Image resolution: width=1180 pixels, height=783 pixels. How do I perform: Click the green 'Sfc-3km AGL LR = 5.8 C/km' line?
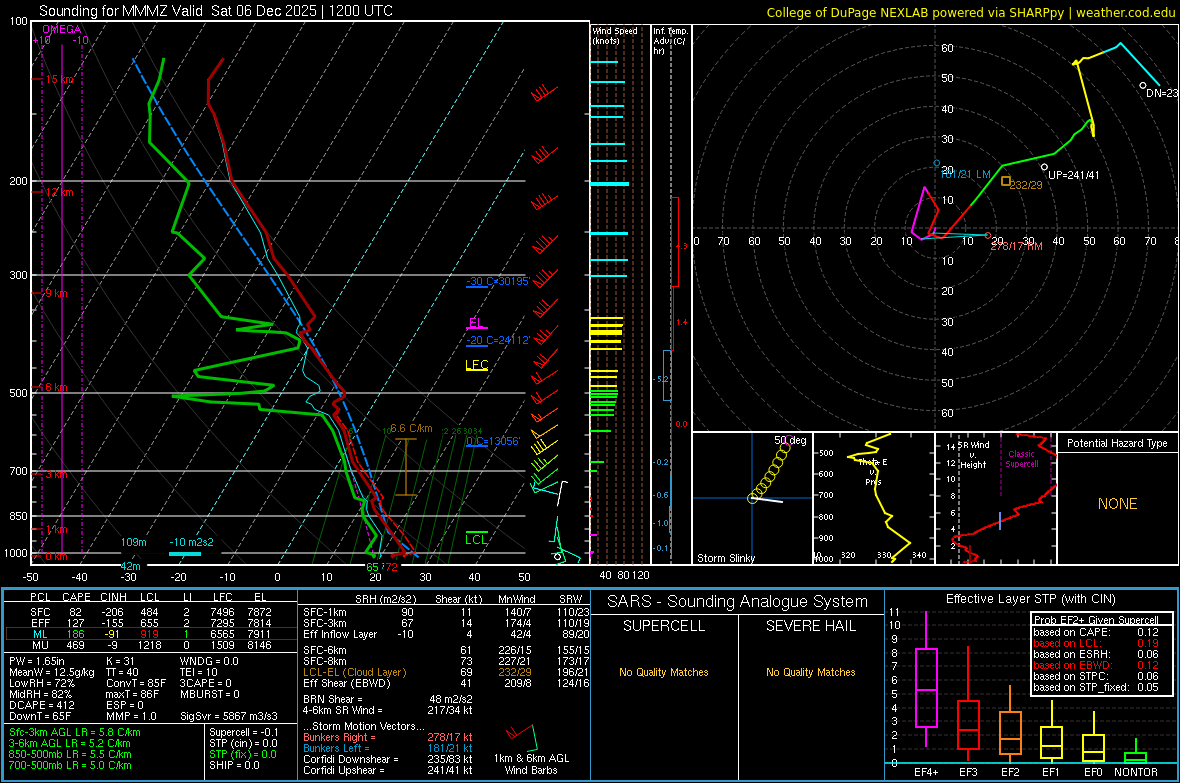tap(75, 732)
